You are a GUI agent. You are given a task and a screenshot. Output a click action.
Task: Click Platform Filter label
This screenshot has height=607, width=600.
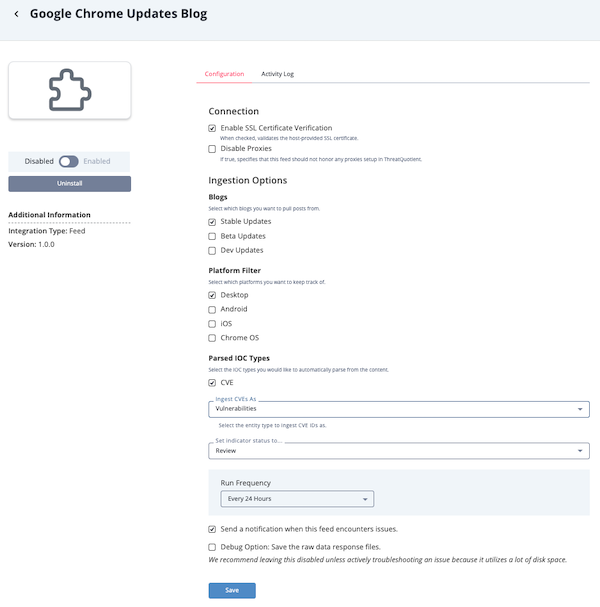[235, 270]
